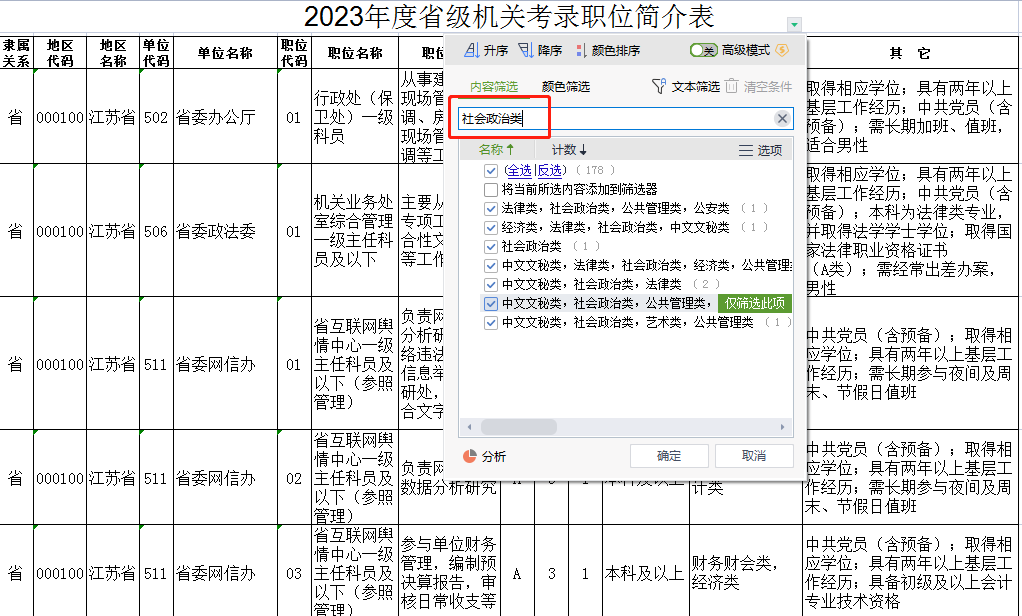This screenshot has height=616, width=1022.
Task: Select the 财务财会类，经济类 cell
Action: coord(746,573)
